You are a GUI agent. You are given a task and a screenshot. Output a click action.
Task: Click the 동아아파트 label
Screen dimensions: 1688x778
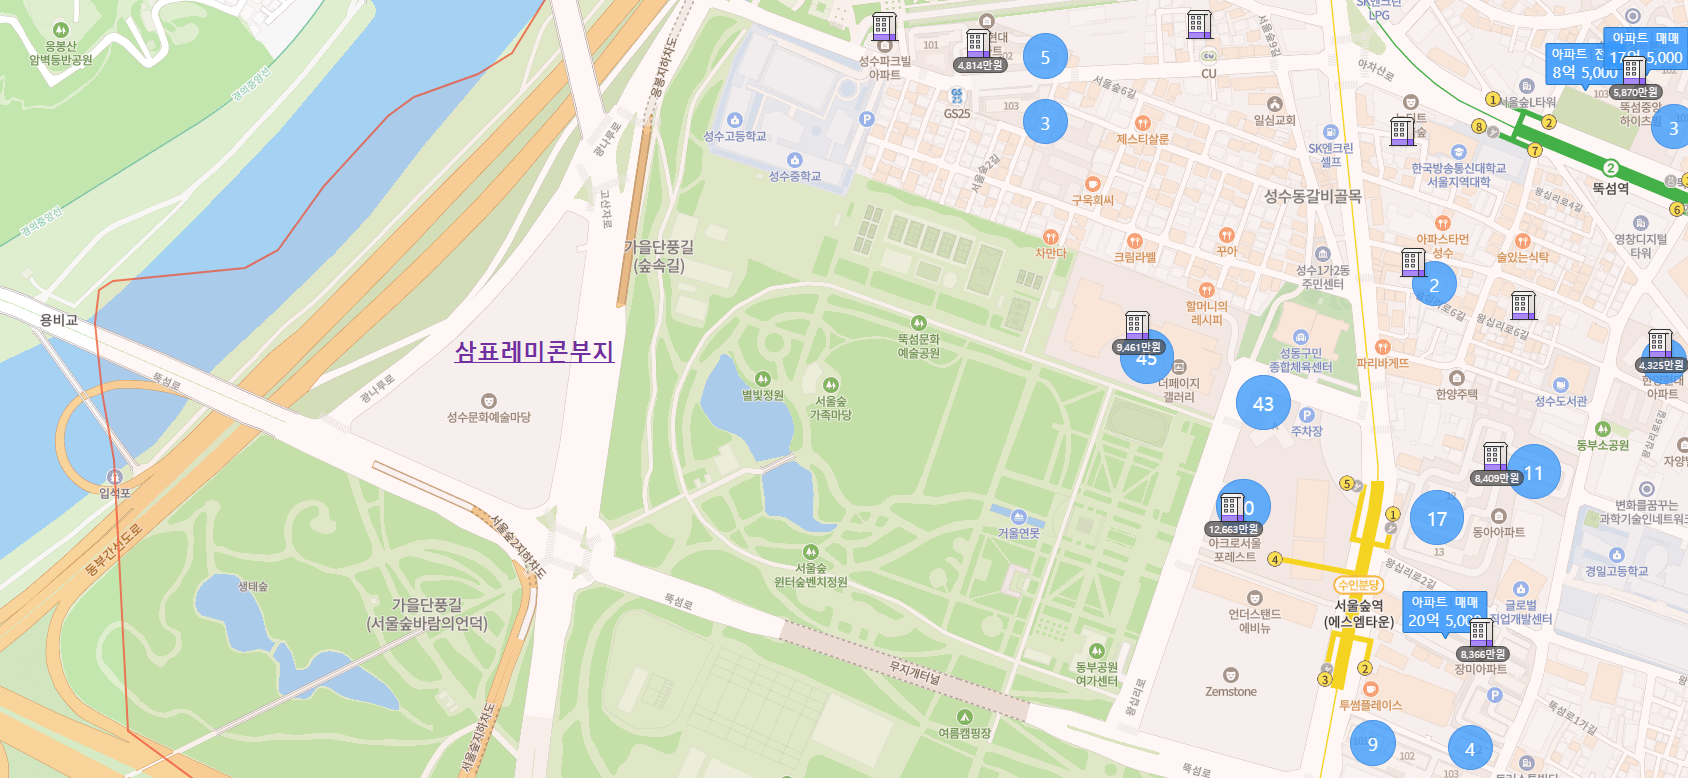[x=1498, y=532]
